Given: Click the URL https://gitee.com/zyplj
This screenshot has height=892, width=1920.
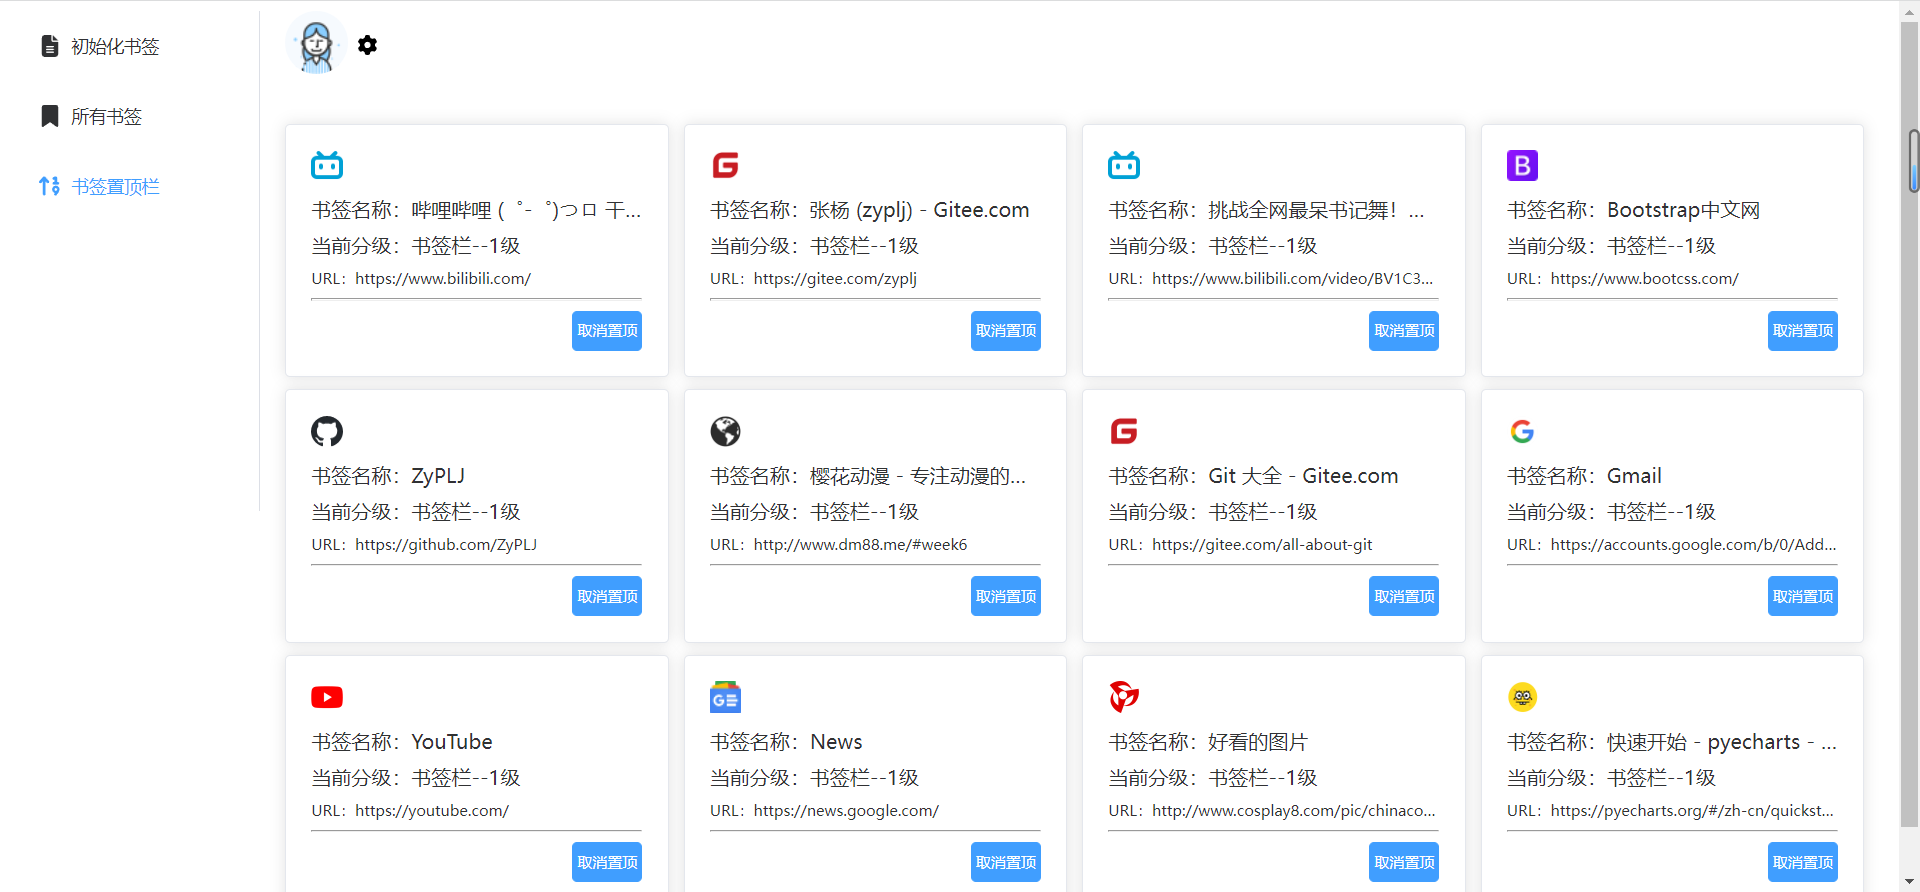Looking at the screenshot, I should click(835, 279).
